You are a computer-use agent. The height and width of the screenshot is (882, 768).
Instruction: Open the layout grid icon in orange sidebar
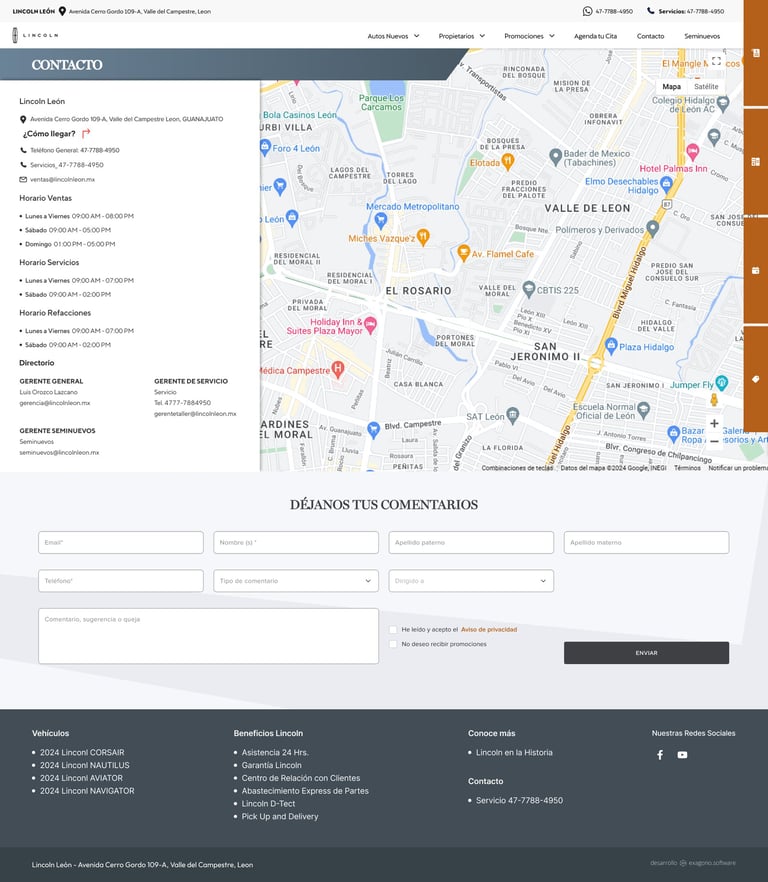click(756, 162)
